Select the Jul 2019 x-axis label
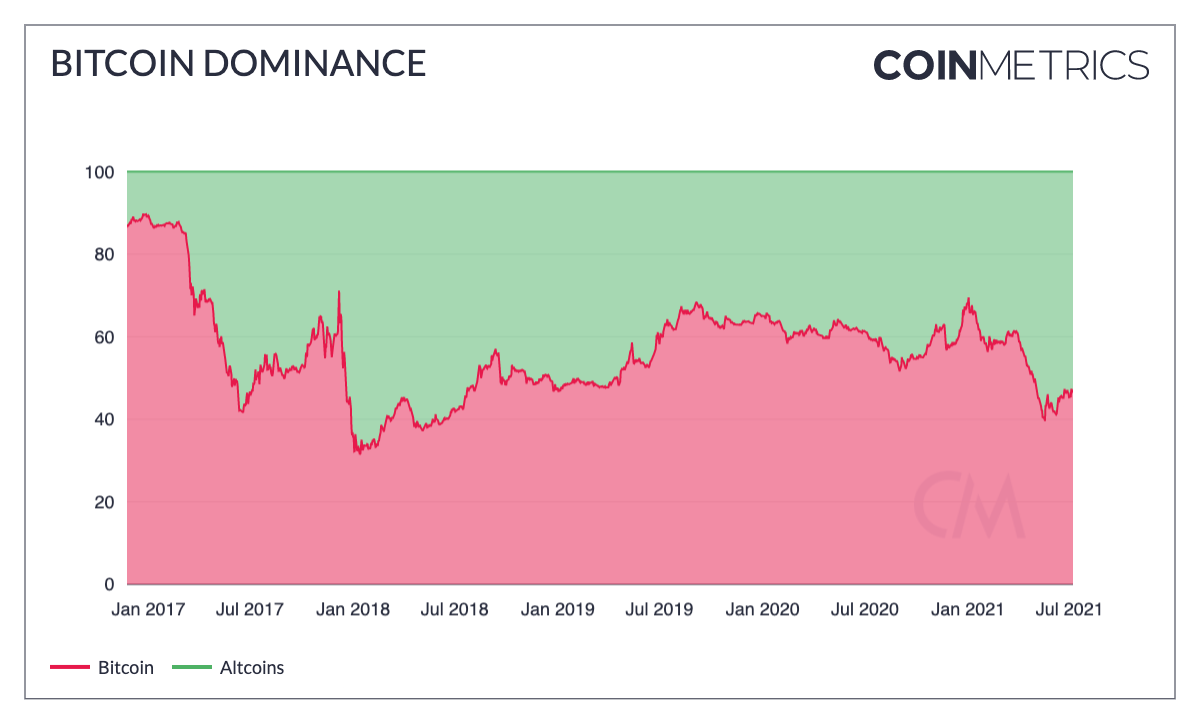The width and height of the screenshot is (1200, 723). [x=658, y=608]
